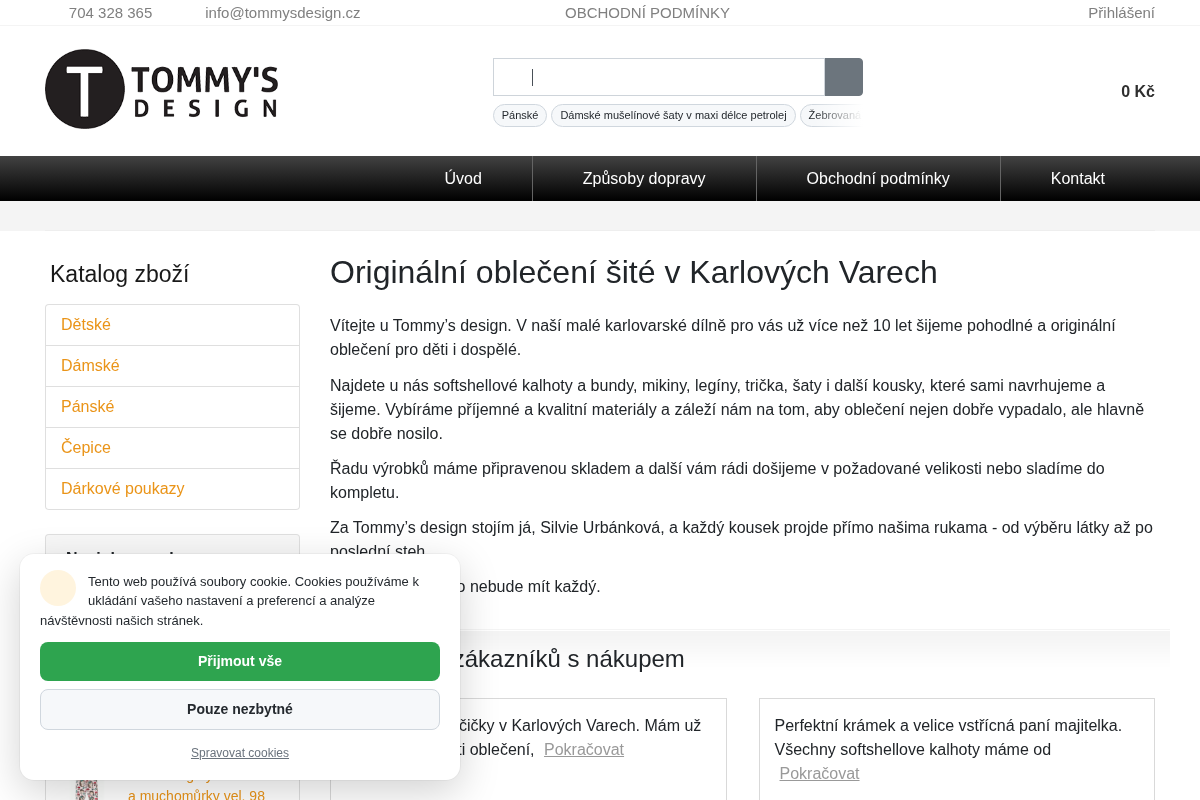Open the Spravovat cookies link

click(240, 753)
